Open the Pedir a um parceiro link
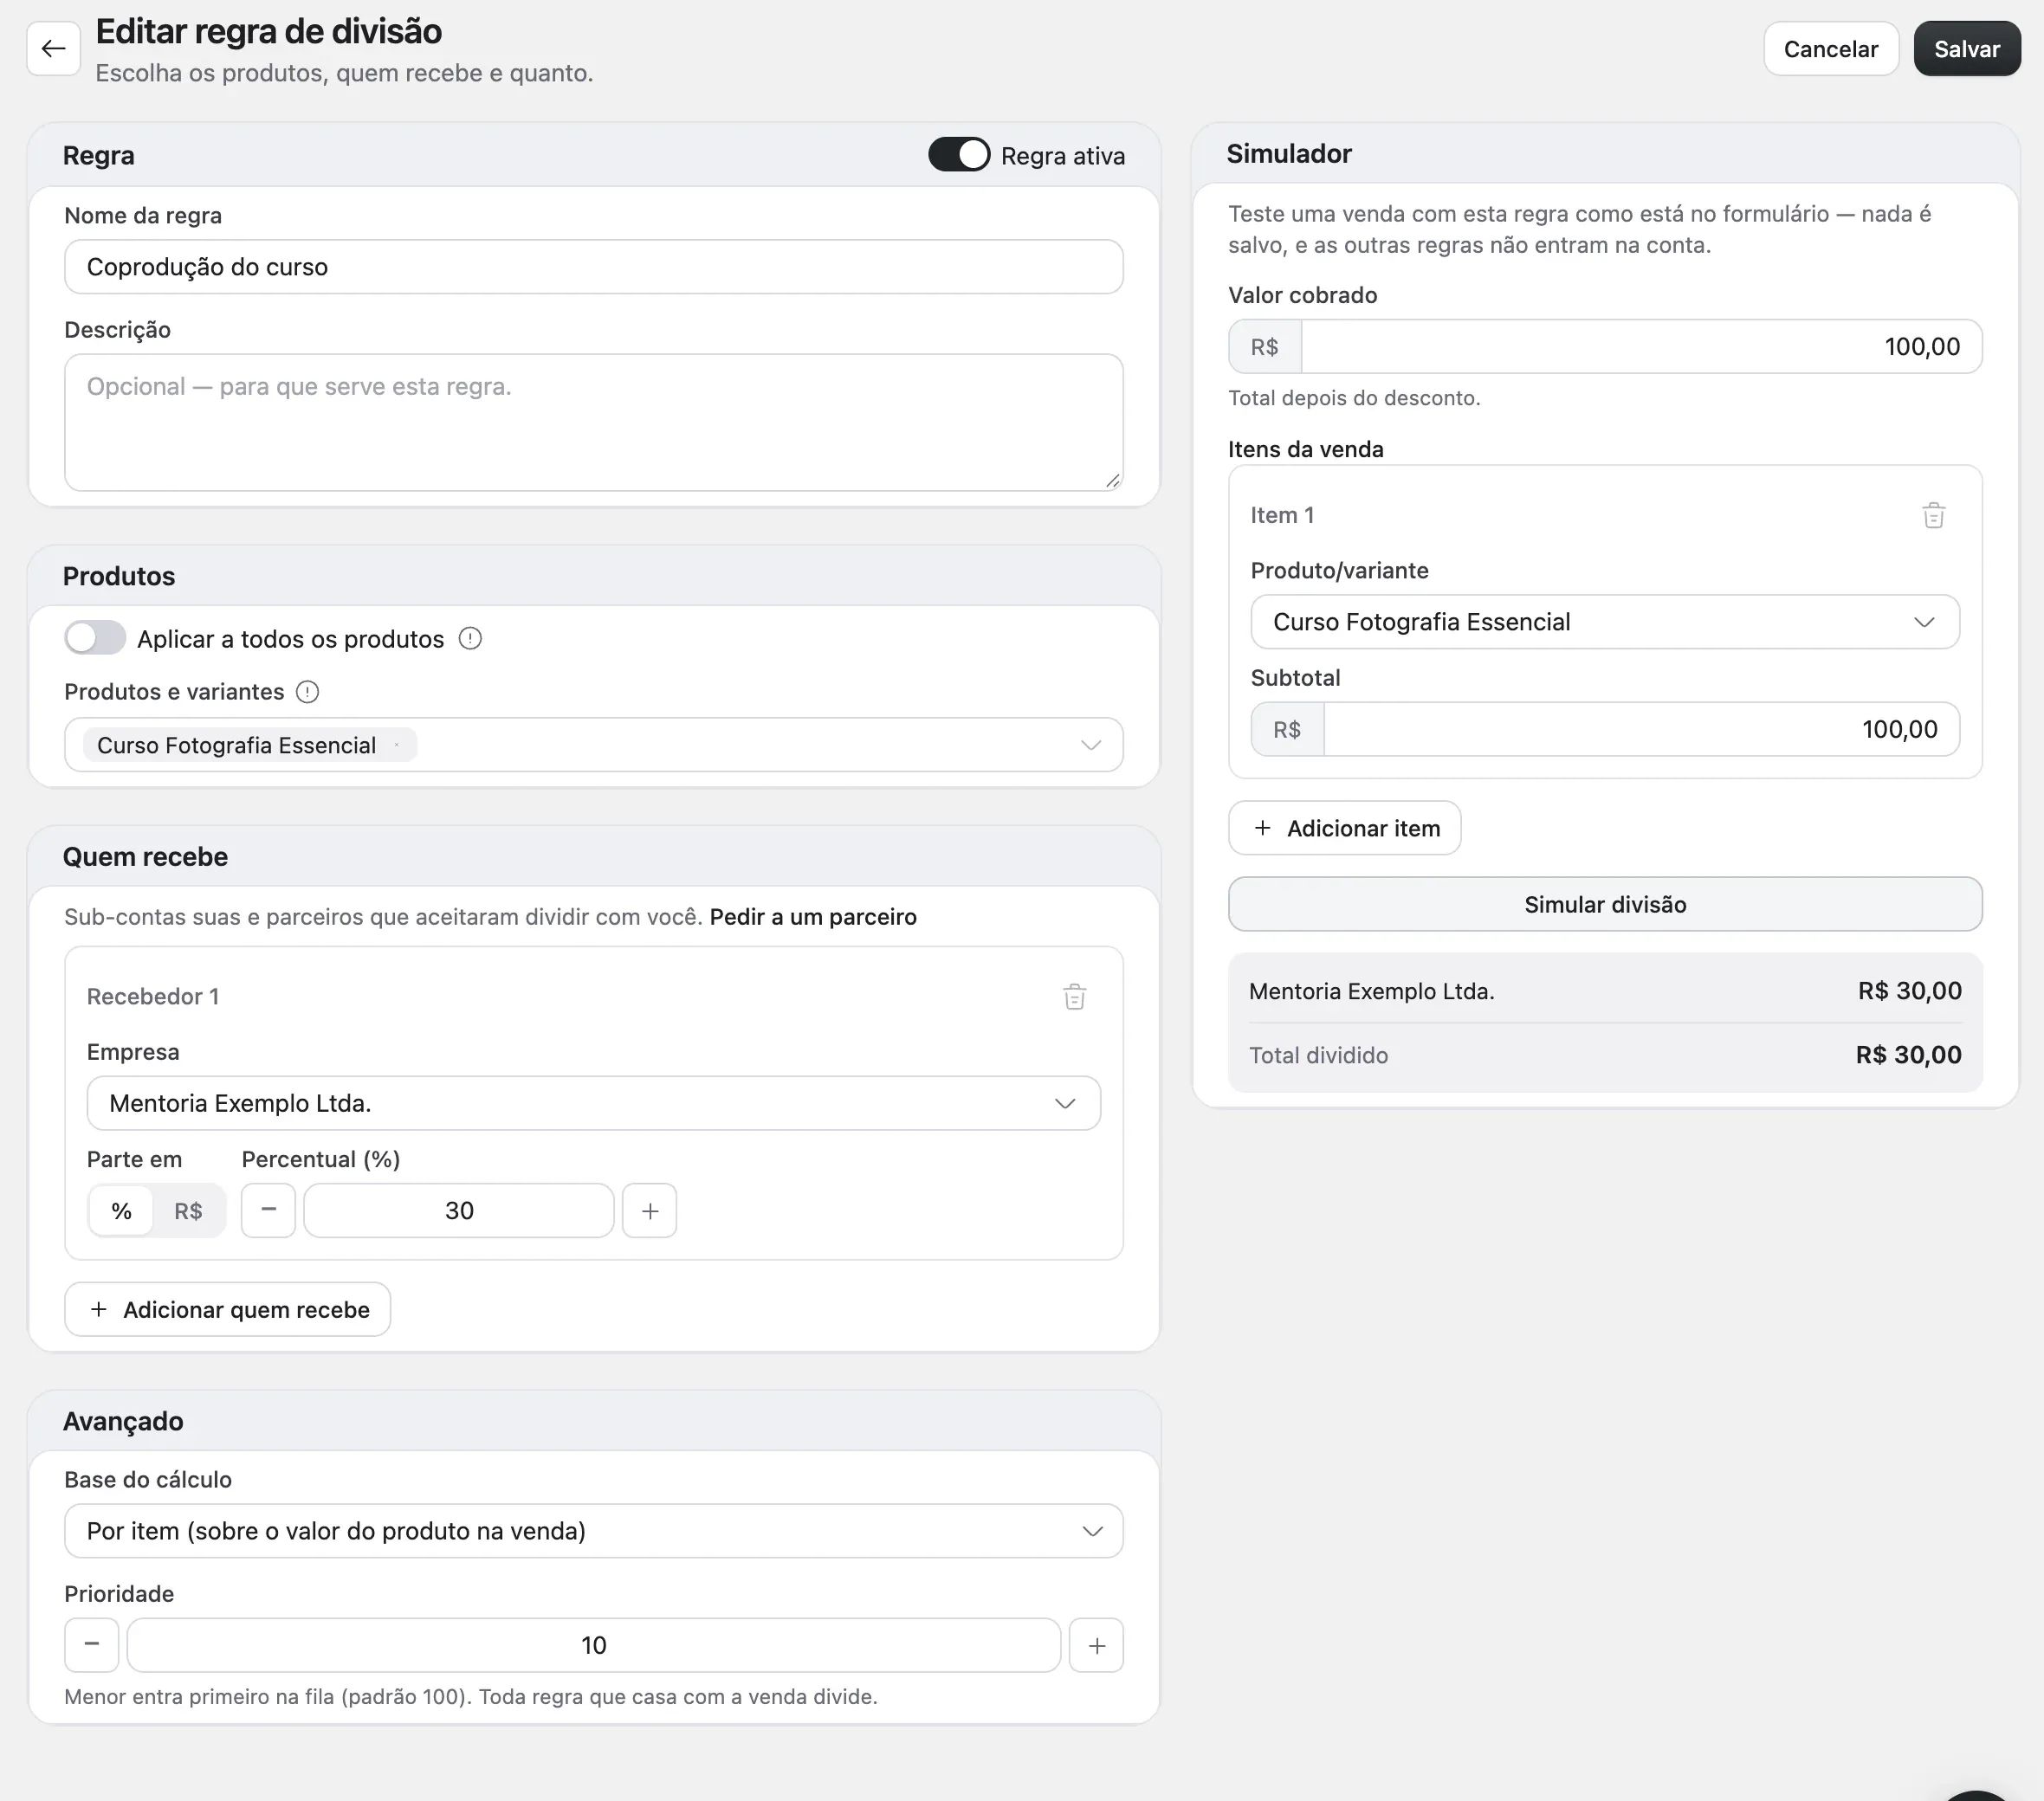This screenshot has height=1801, width=2044. point(813,917)
